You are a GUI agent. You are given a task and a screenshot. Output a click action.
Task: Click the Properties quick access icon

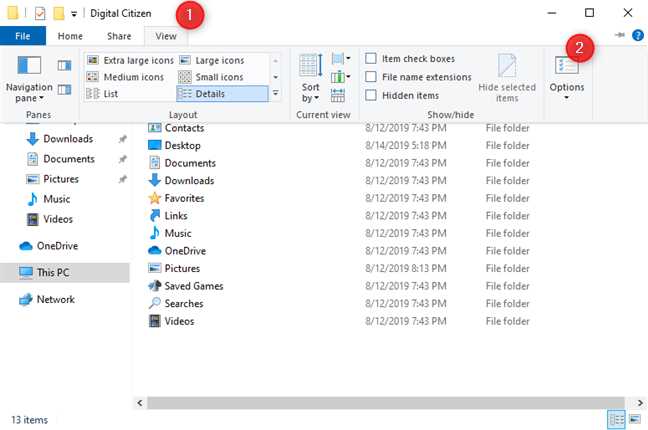click(x=40, y=14)
